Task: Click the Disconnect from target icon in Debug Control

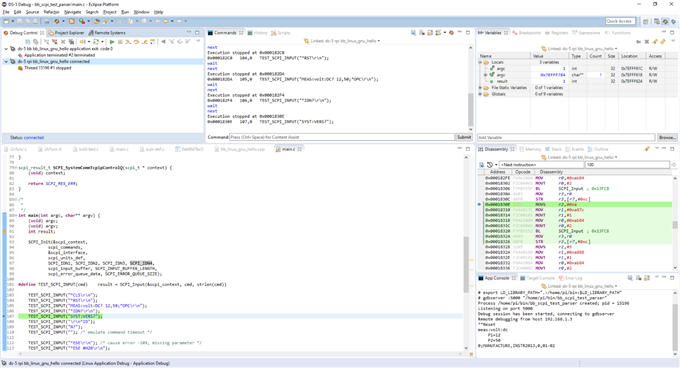Action: point(55,42)
